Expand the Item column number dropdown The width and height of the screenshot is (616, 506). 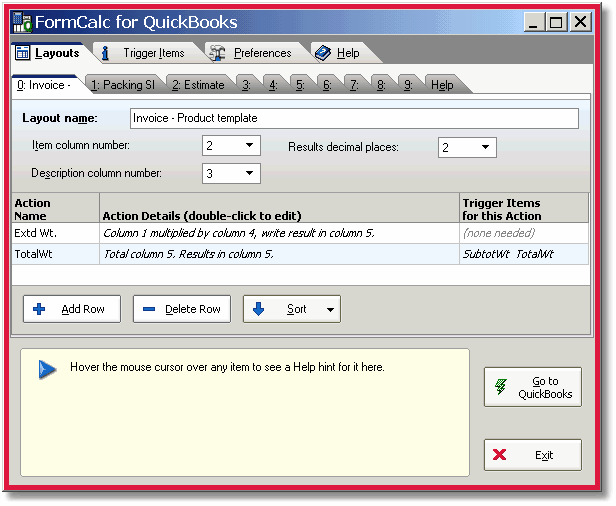pos(249,145)
